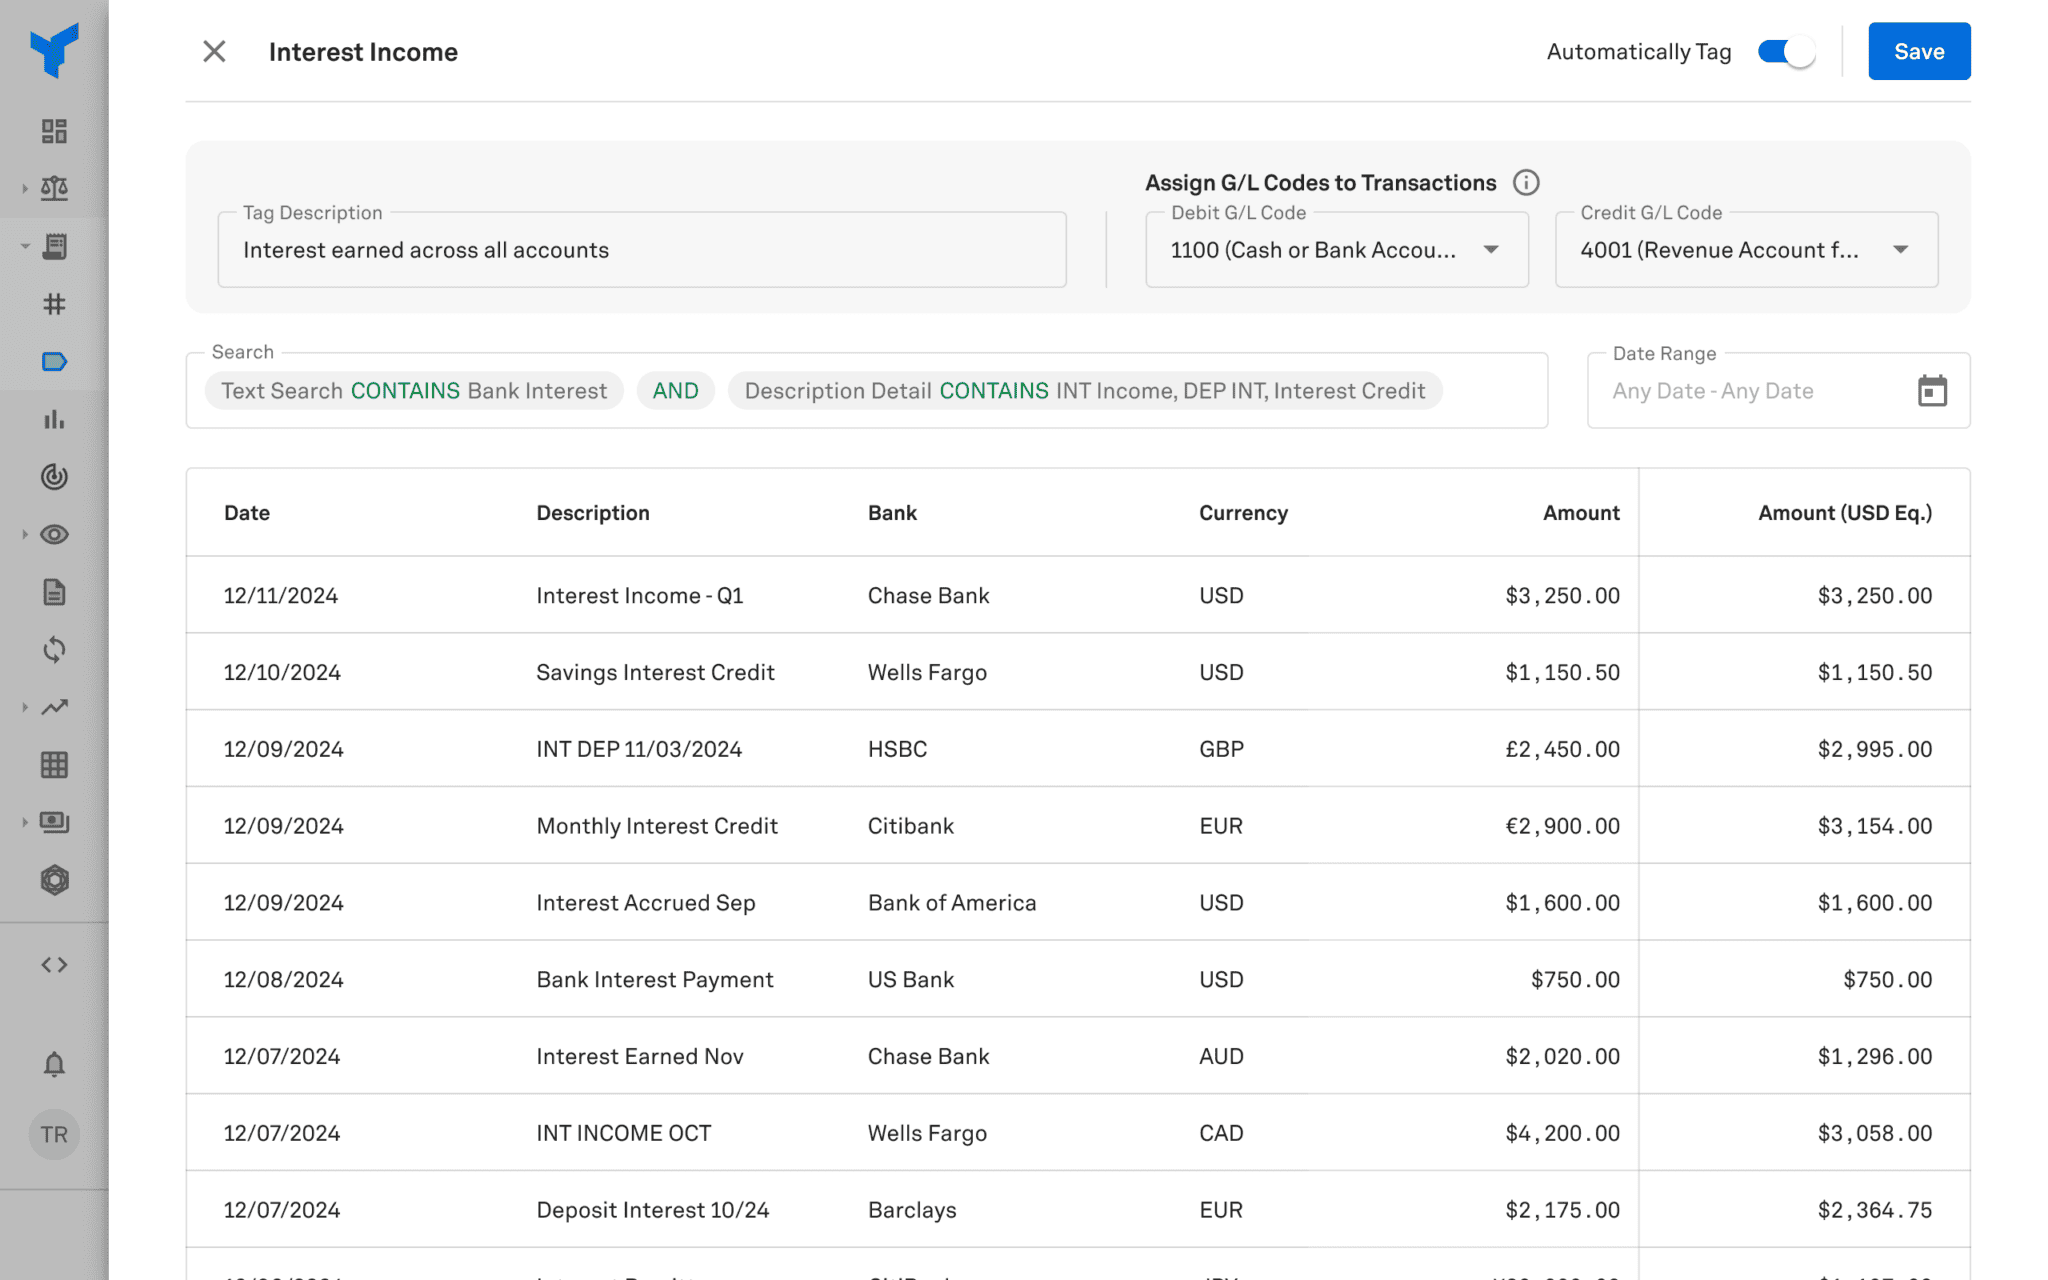
Task: Expand the sidebar scales section chevron
Action: click(25, 188)
